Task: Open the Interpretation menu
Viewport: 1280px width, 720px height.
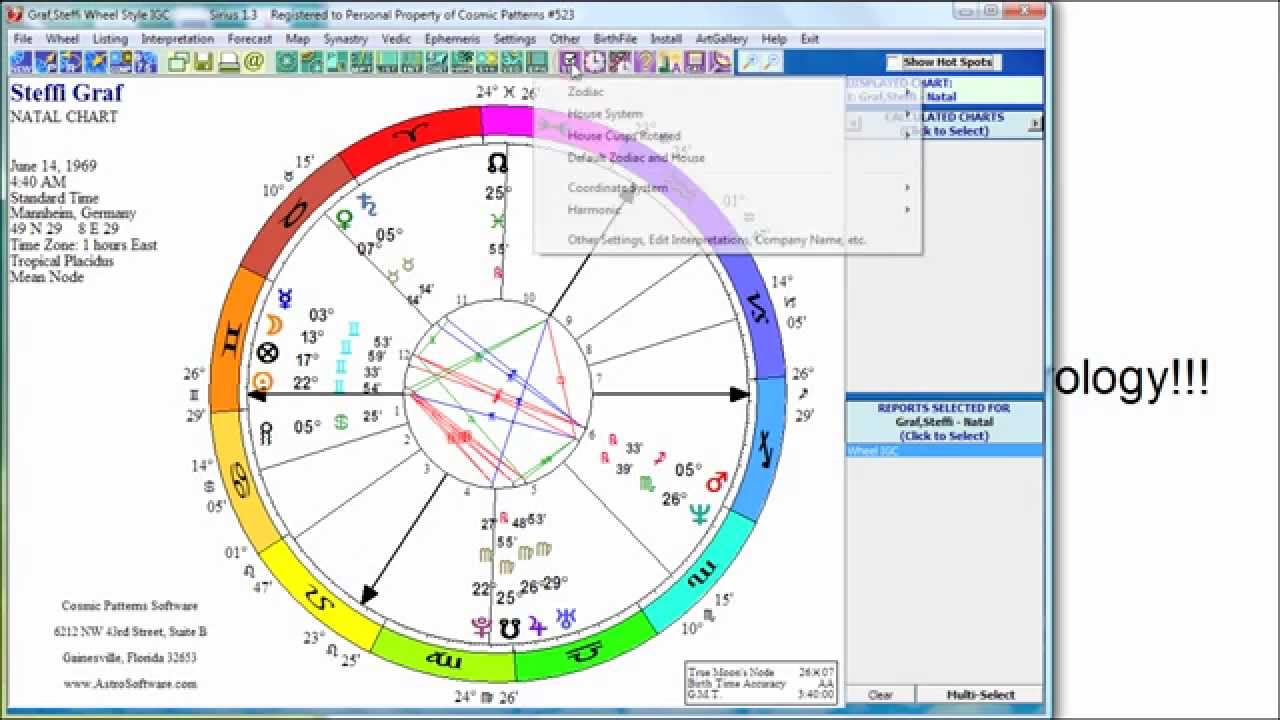Action: click(x=177, y=39)
